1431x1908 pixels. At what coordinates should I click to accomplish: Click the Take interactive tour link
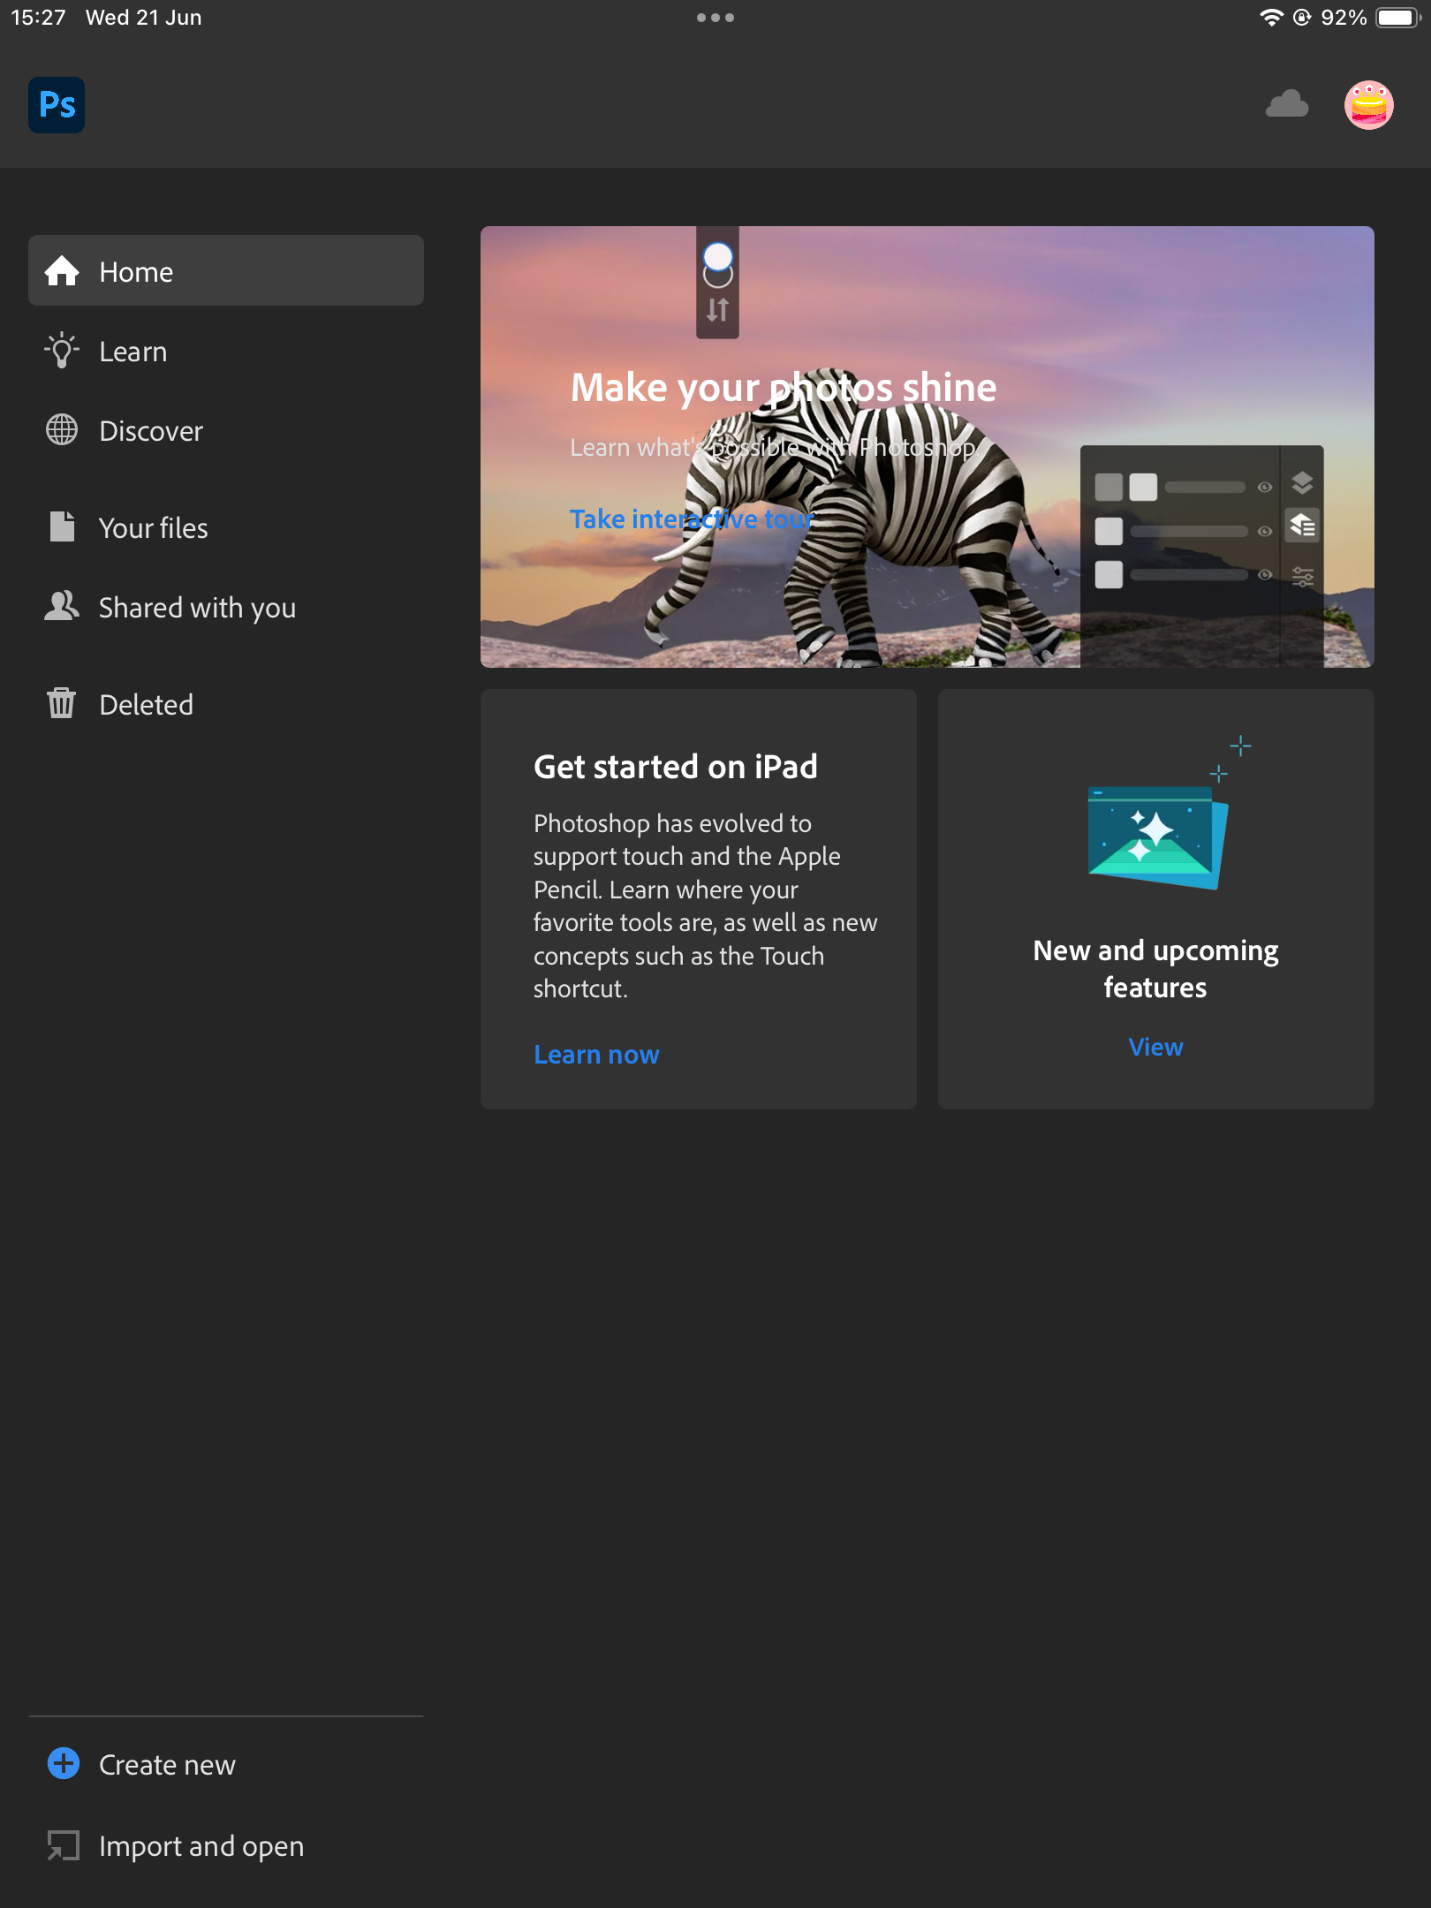coord(692,519)
